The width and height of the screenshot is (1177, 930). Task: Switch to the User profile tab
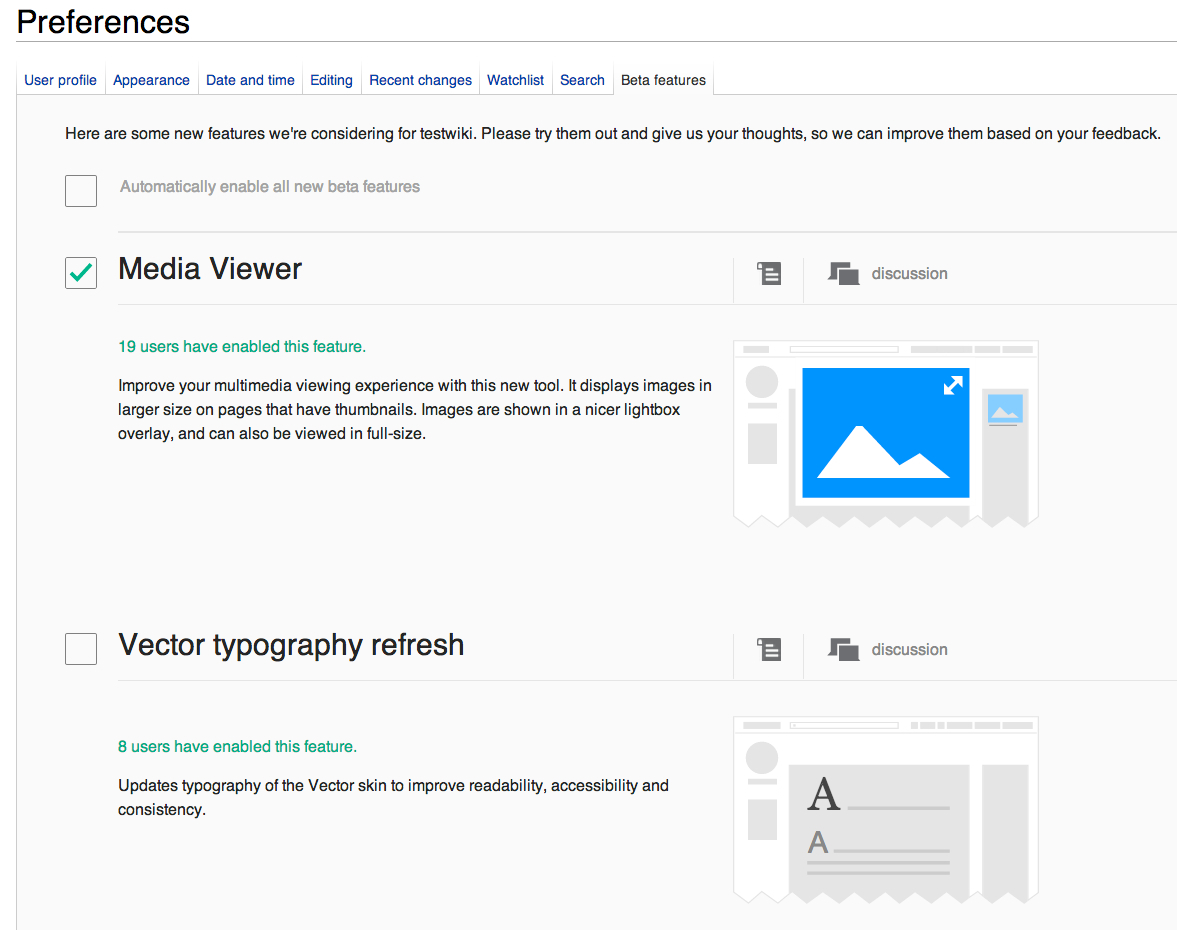click(60, 80)
